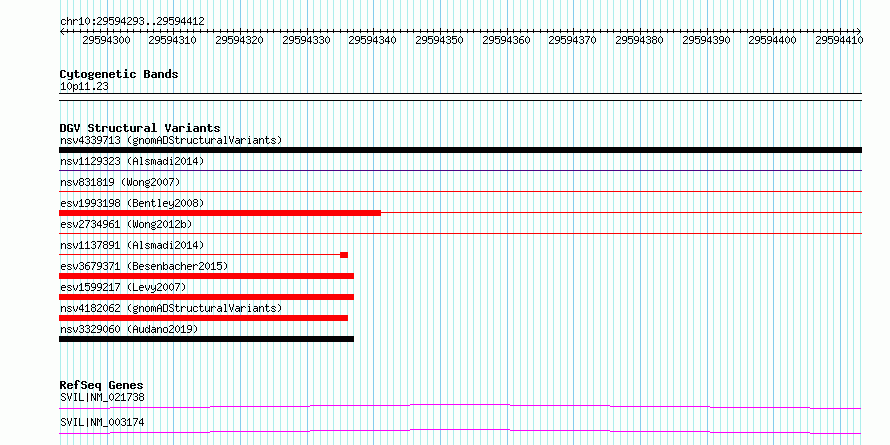The width and height of the screenshot is (890, 445).
Task: Click ruler position 29594360
Action: click(x=506, y=40)
